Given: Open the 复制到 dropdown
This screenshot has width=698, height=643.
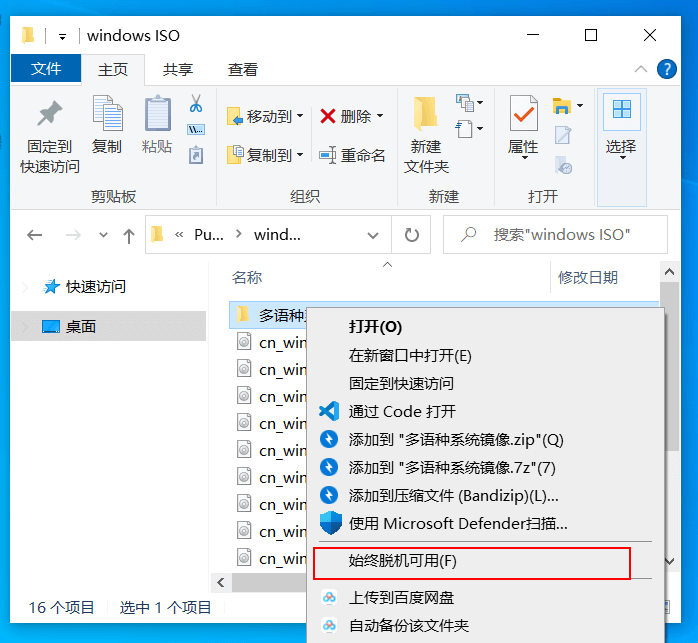Looking at the screenshot, I should 265,155.
